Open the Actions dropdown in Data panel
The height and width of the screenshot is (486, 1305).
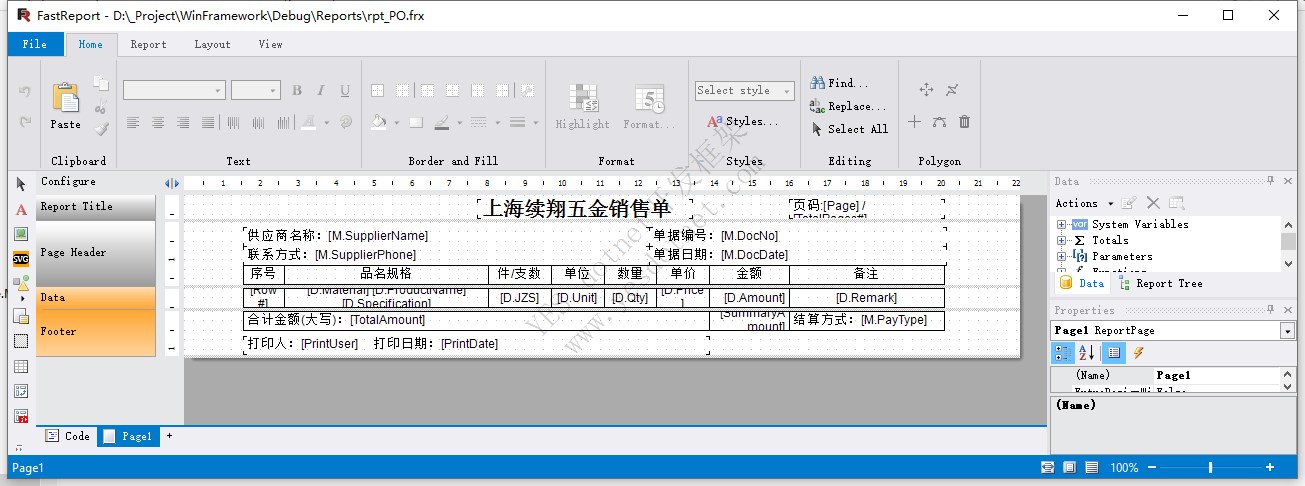click(1084, 203)
